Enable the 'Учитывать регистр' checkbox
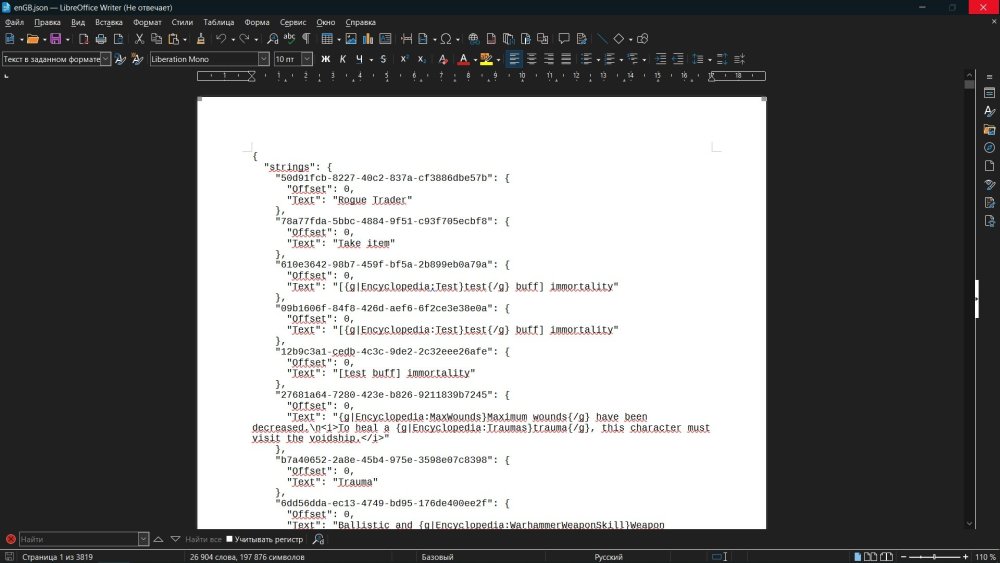Viewport: 1000px width, 563px height. click(229, 539)
